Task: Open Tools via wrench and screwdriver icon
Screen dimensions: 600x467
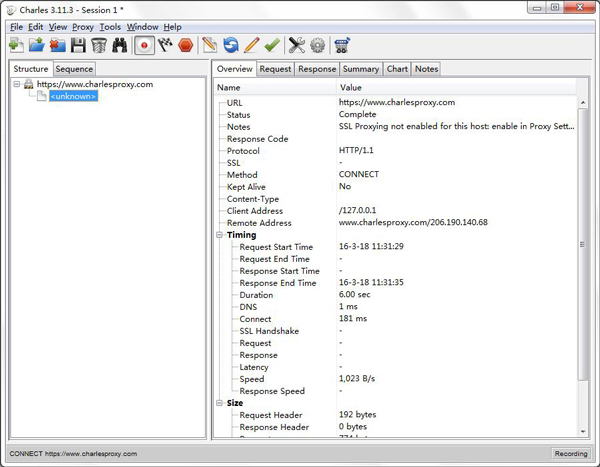Action: [x=297, y=45]
